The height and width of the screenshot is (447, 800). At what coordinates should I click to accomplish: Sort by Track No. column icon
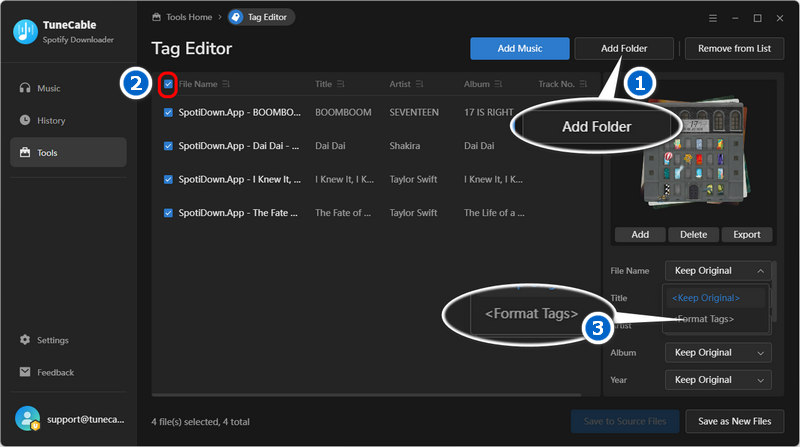[x=583, y=84]
